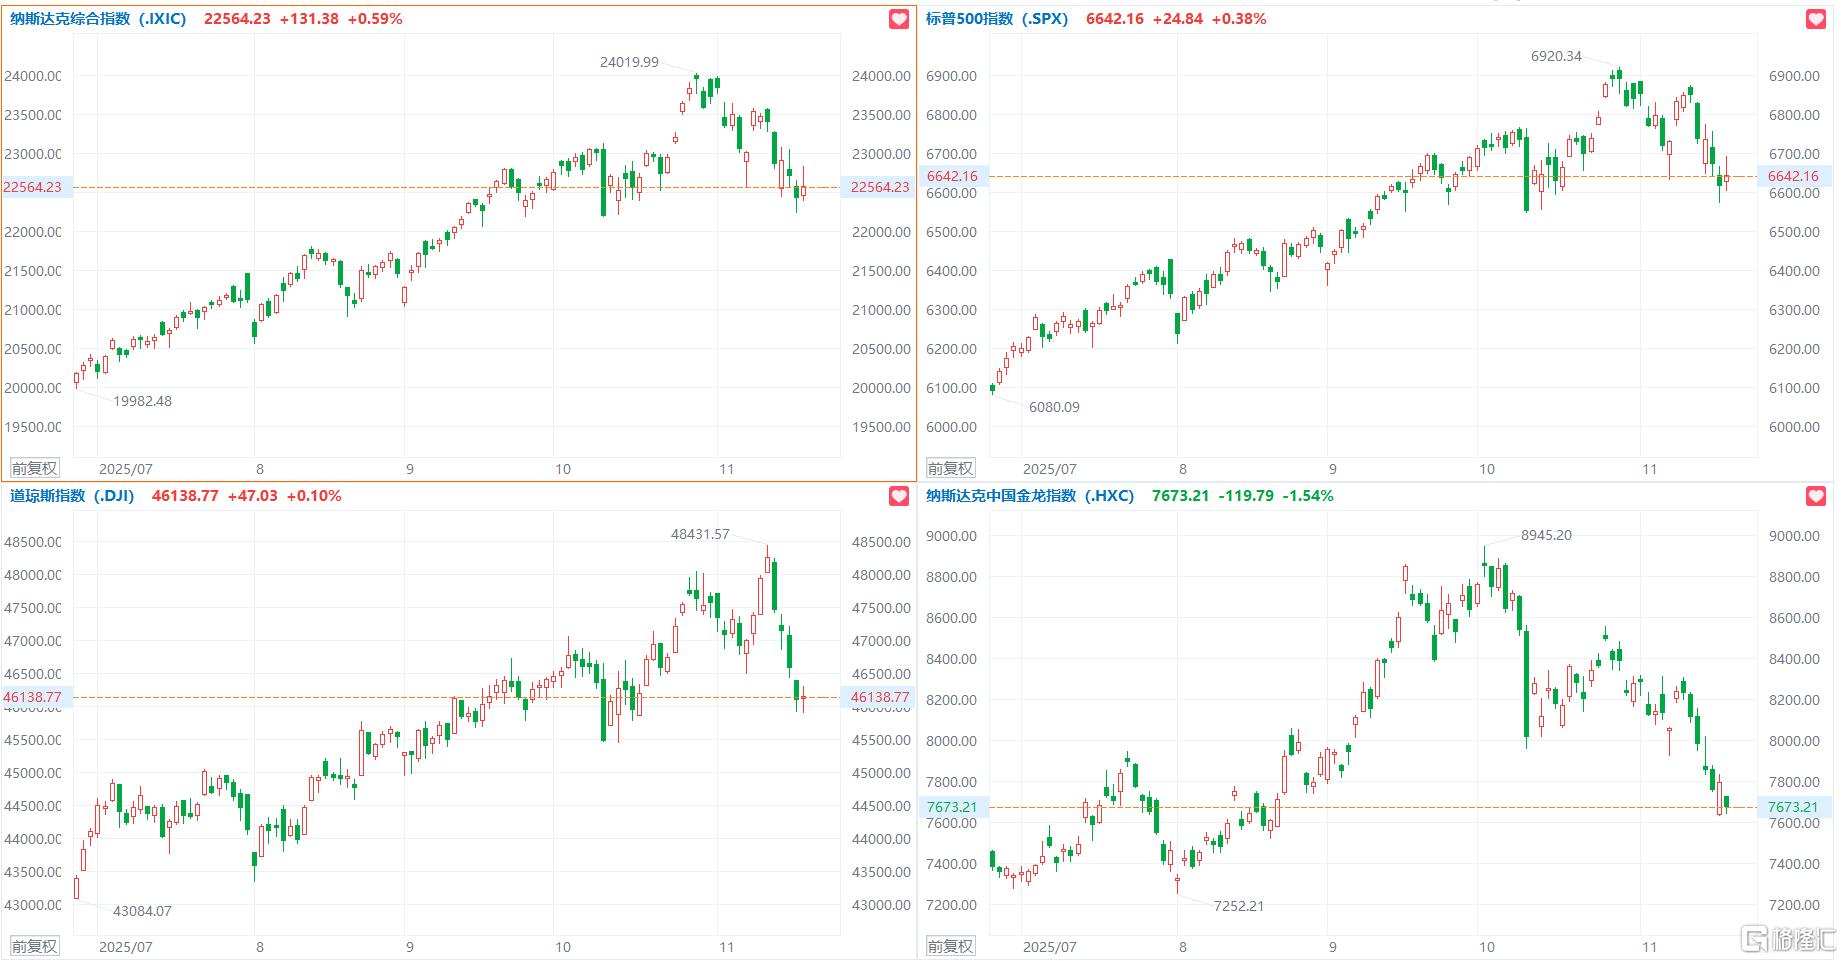Open the 标普500指数 (.SPX) title

click(x=997, y=19)
